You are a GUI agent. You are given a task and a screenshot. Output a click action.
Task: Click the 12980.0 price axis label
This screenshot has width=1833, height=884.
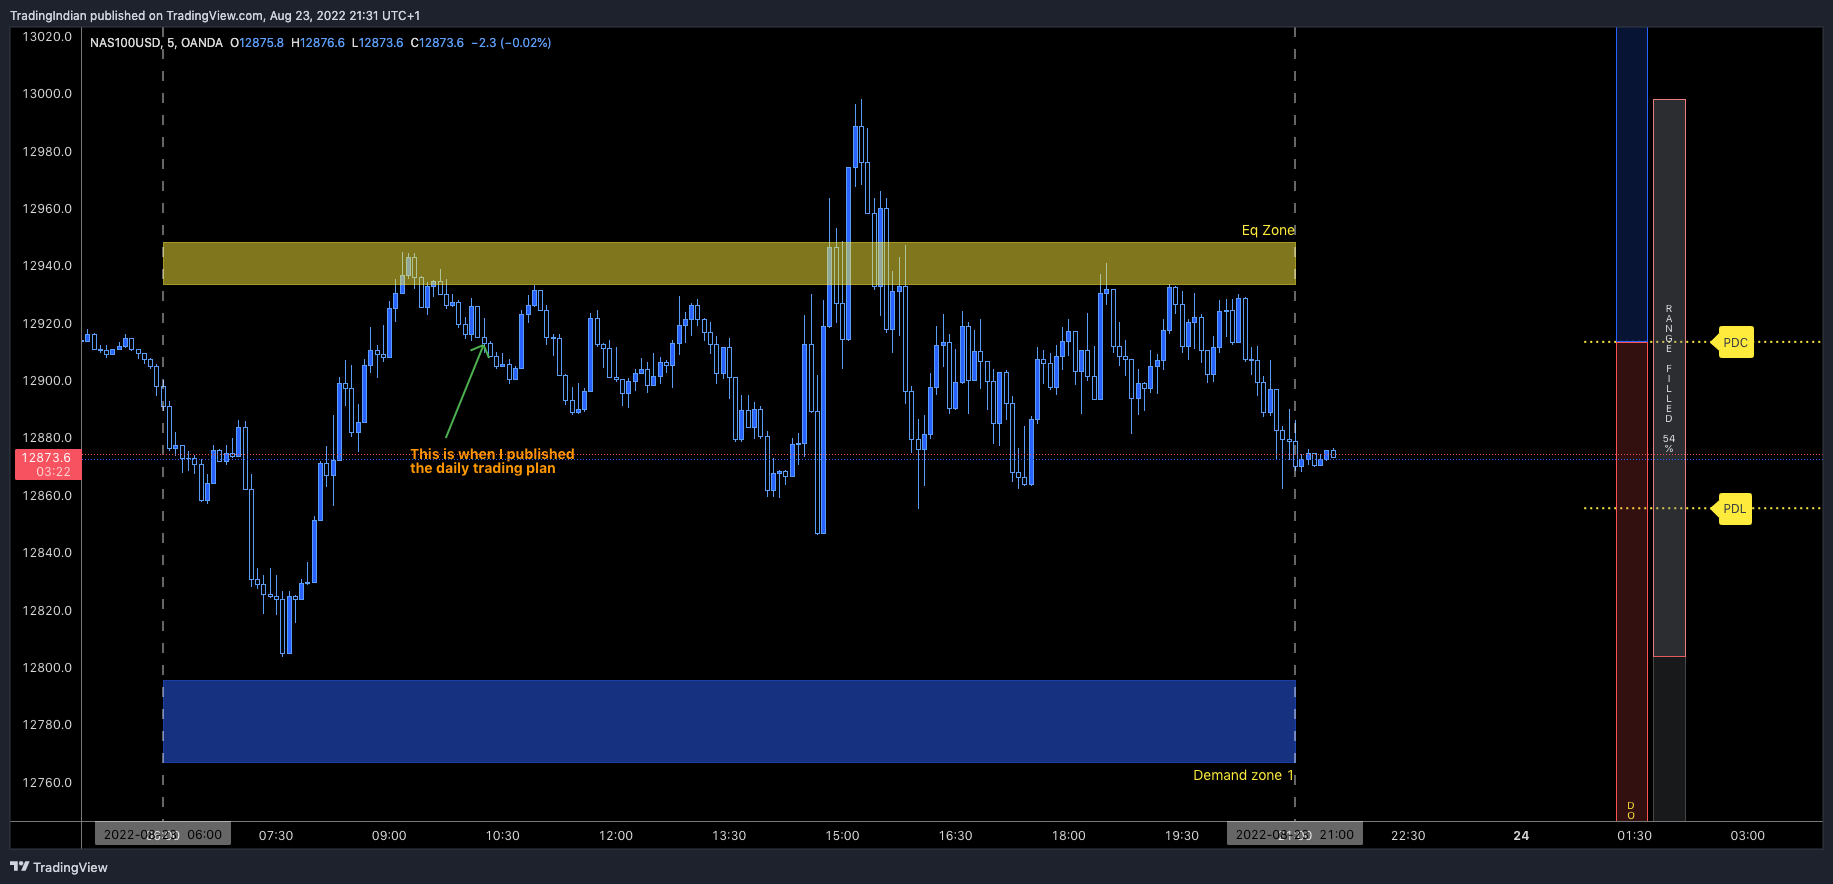(47, 152)
